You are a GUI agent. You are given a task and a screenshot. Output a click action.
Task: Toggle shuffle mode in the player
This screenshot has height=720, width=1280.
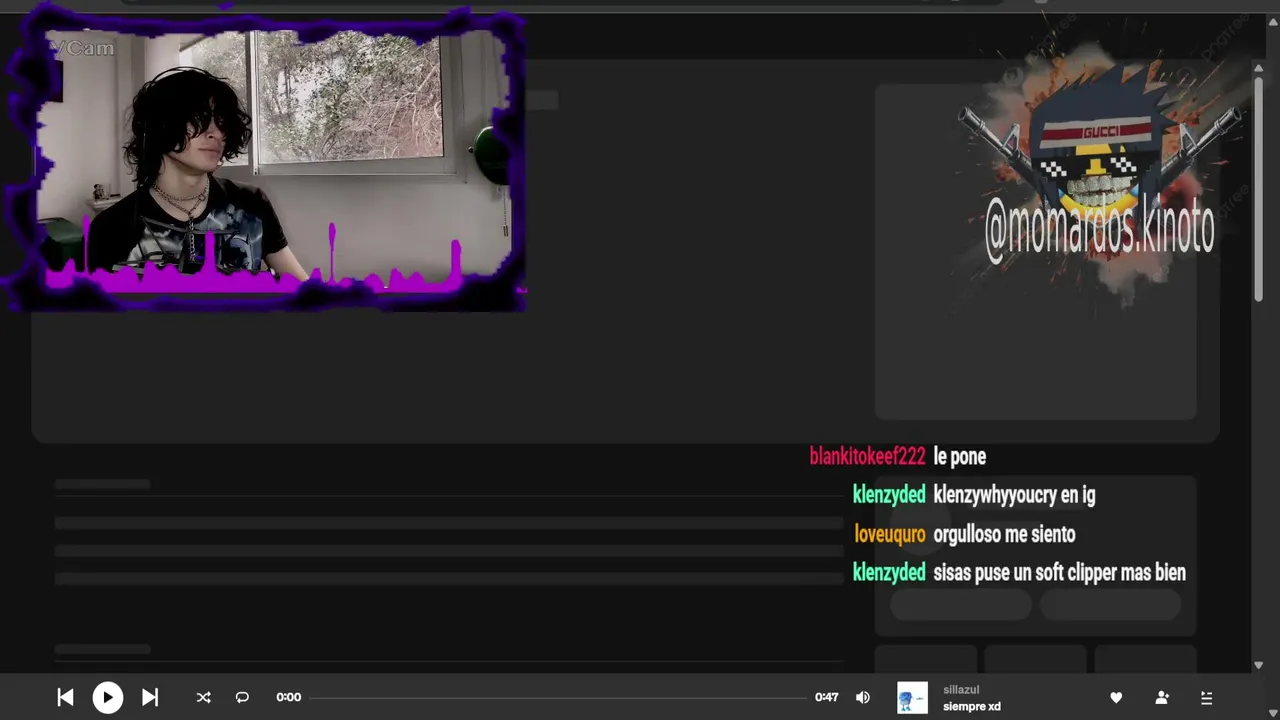point(203,697)
